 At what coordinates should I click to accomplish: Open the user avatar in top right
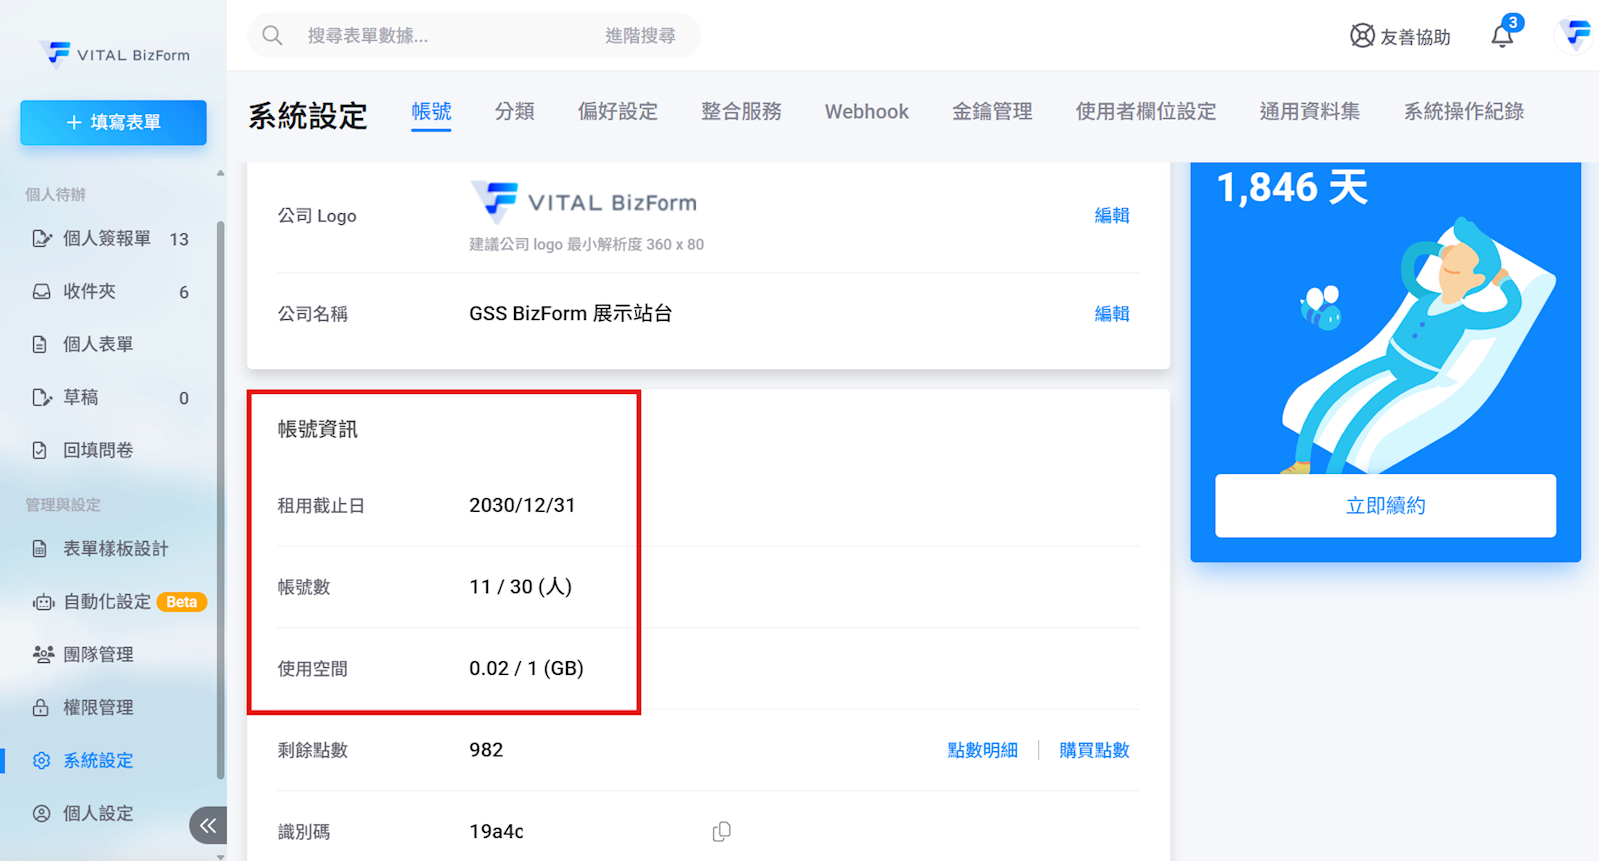[x=1575, y=35]
